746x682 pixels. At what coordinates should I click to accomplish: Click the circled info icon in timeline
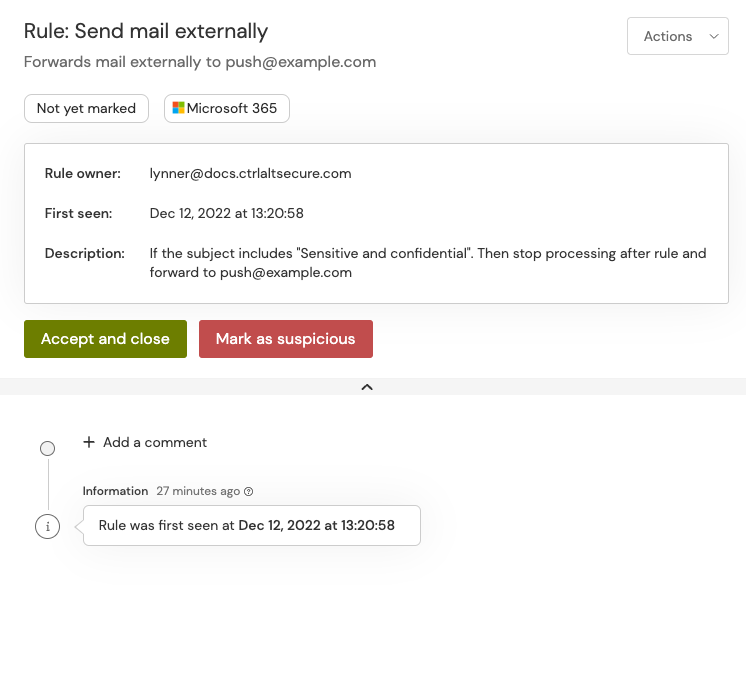pos(47,526)
